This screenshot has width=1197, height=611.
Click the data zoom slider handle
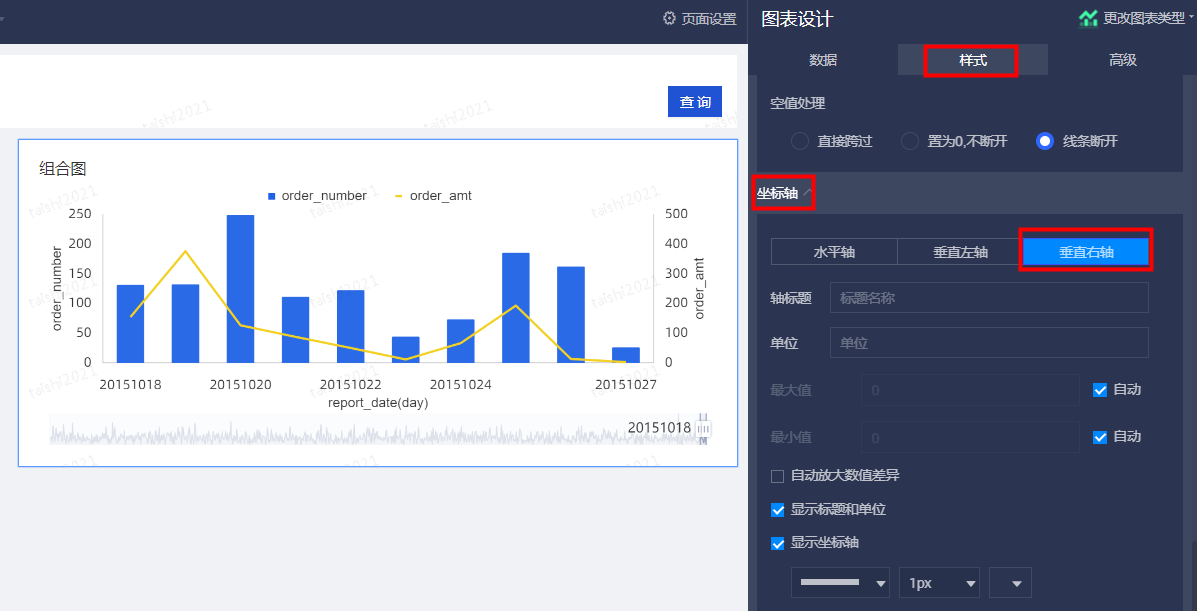coord(703,427)
